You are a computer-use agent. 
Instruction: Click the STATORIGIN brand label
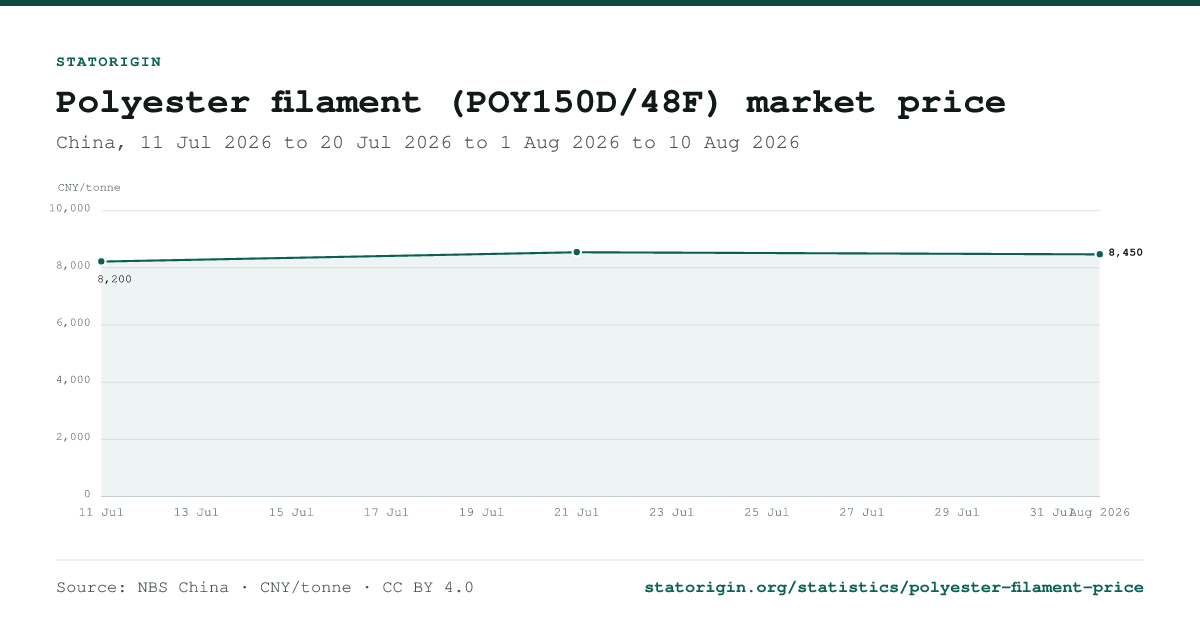109,62
